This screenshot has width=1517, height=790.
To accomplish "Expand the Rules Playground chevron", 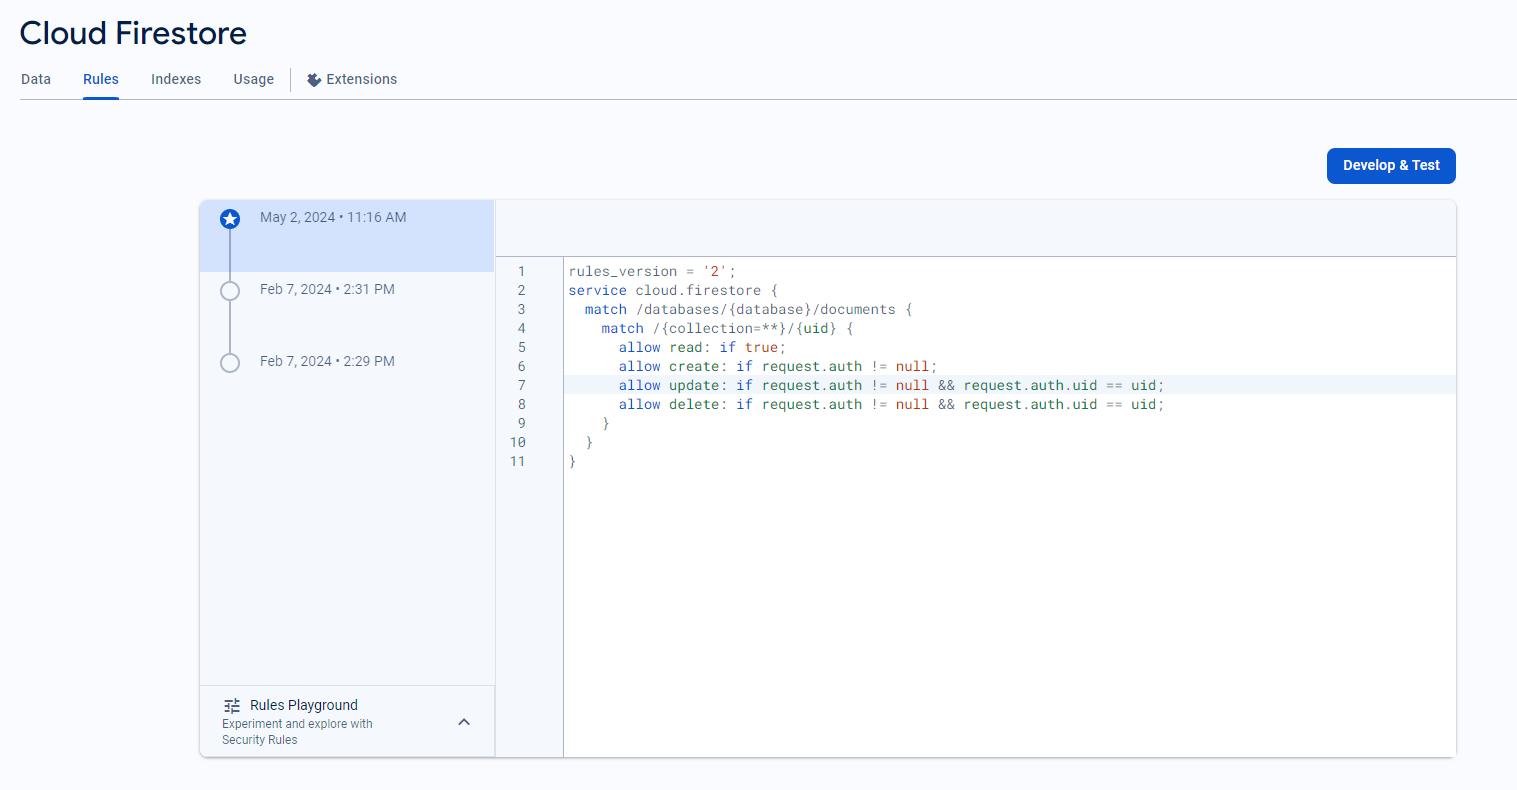I will click(x=464, y=722).
